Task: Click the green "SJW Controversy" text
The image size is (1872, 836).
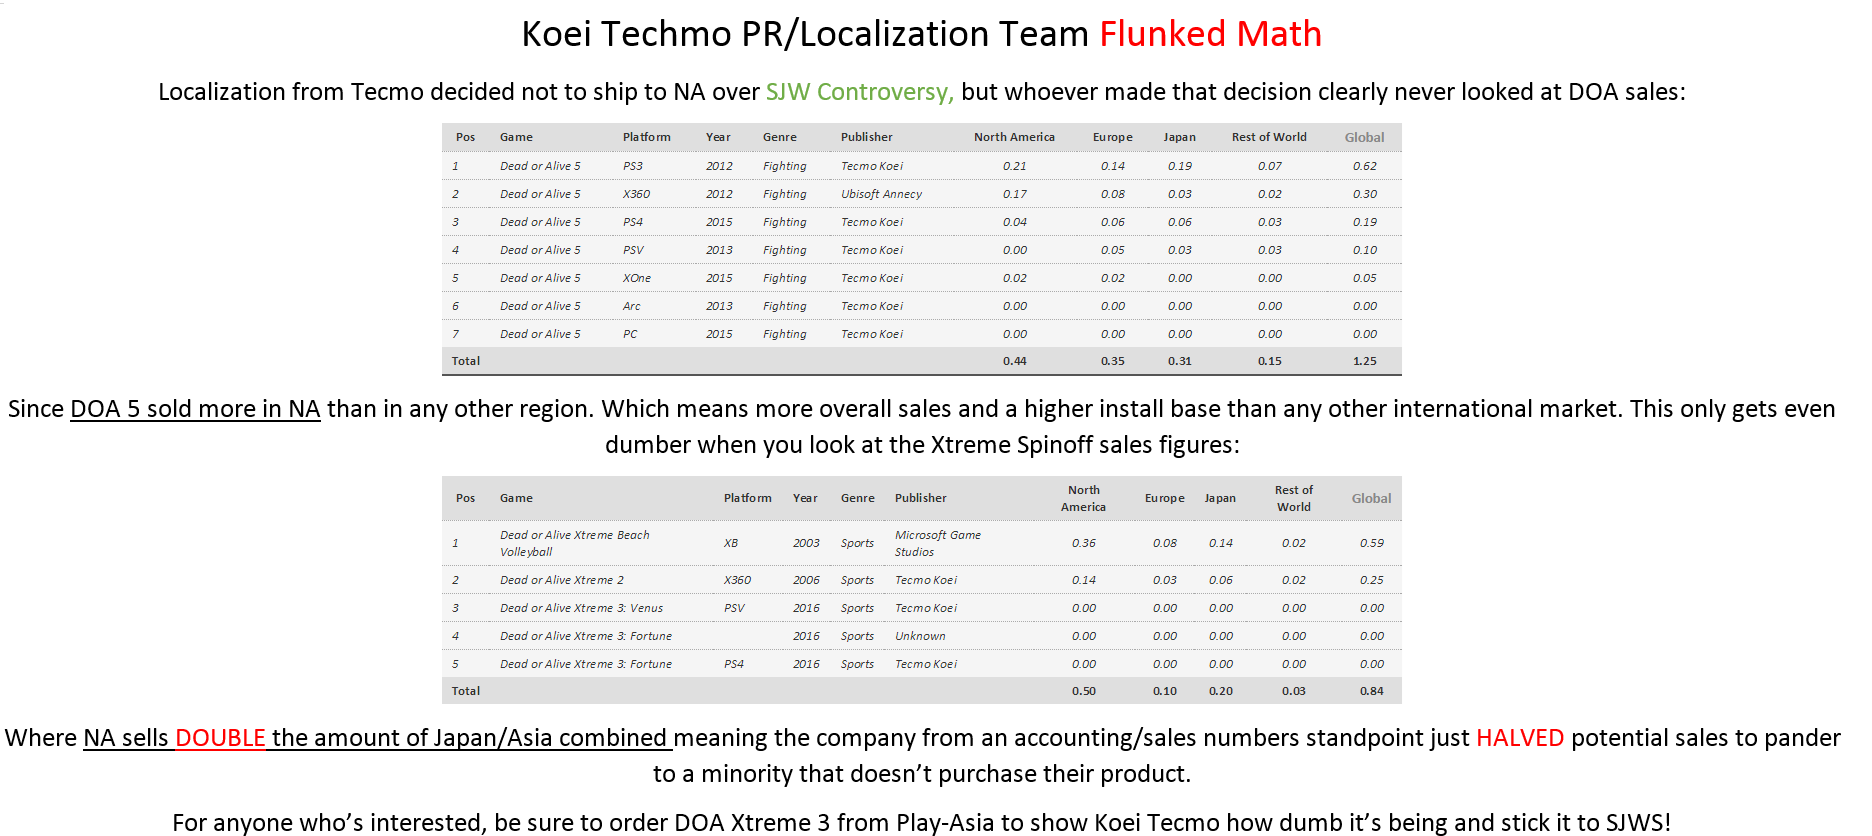Action: [x=859, y=92]
